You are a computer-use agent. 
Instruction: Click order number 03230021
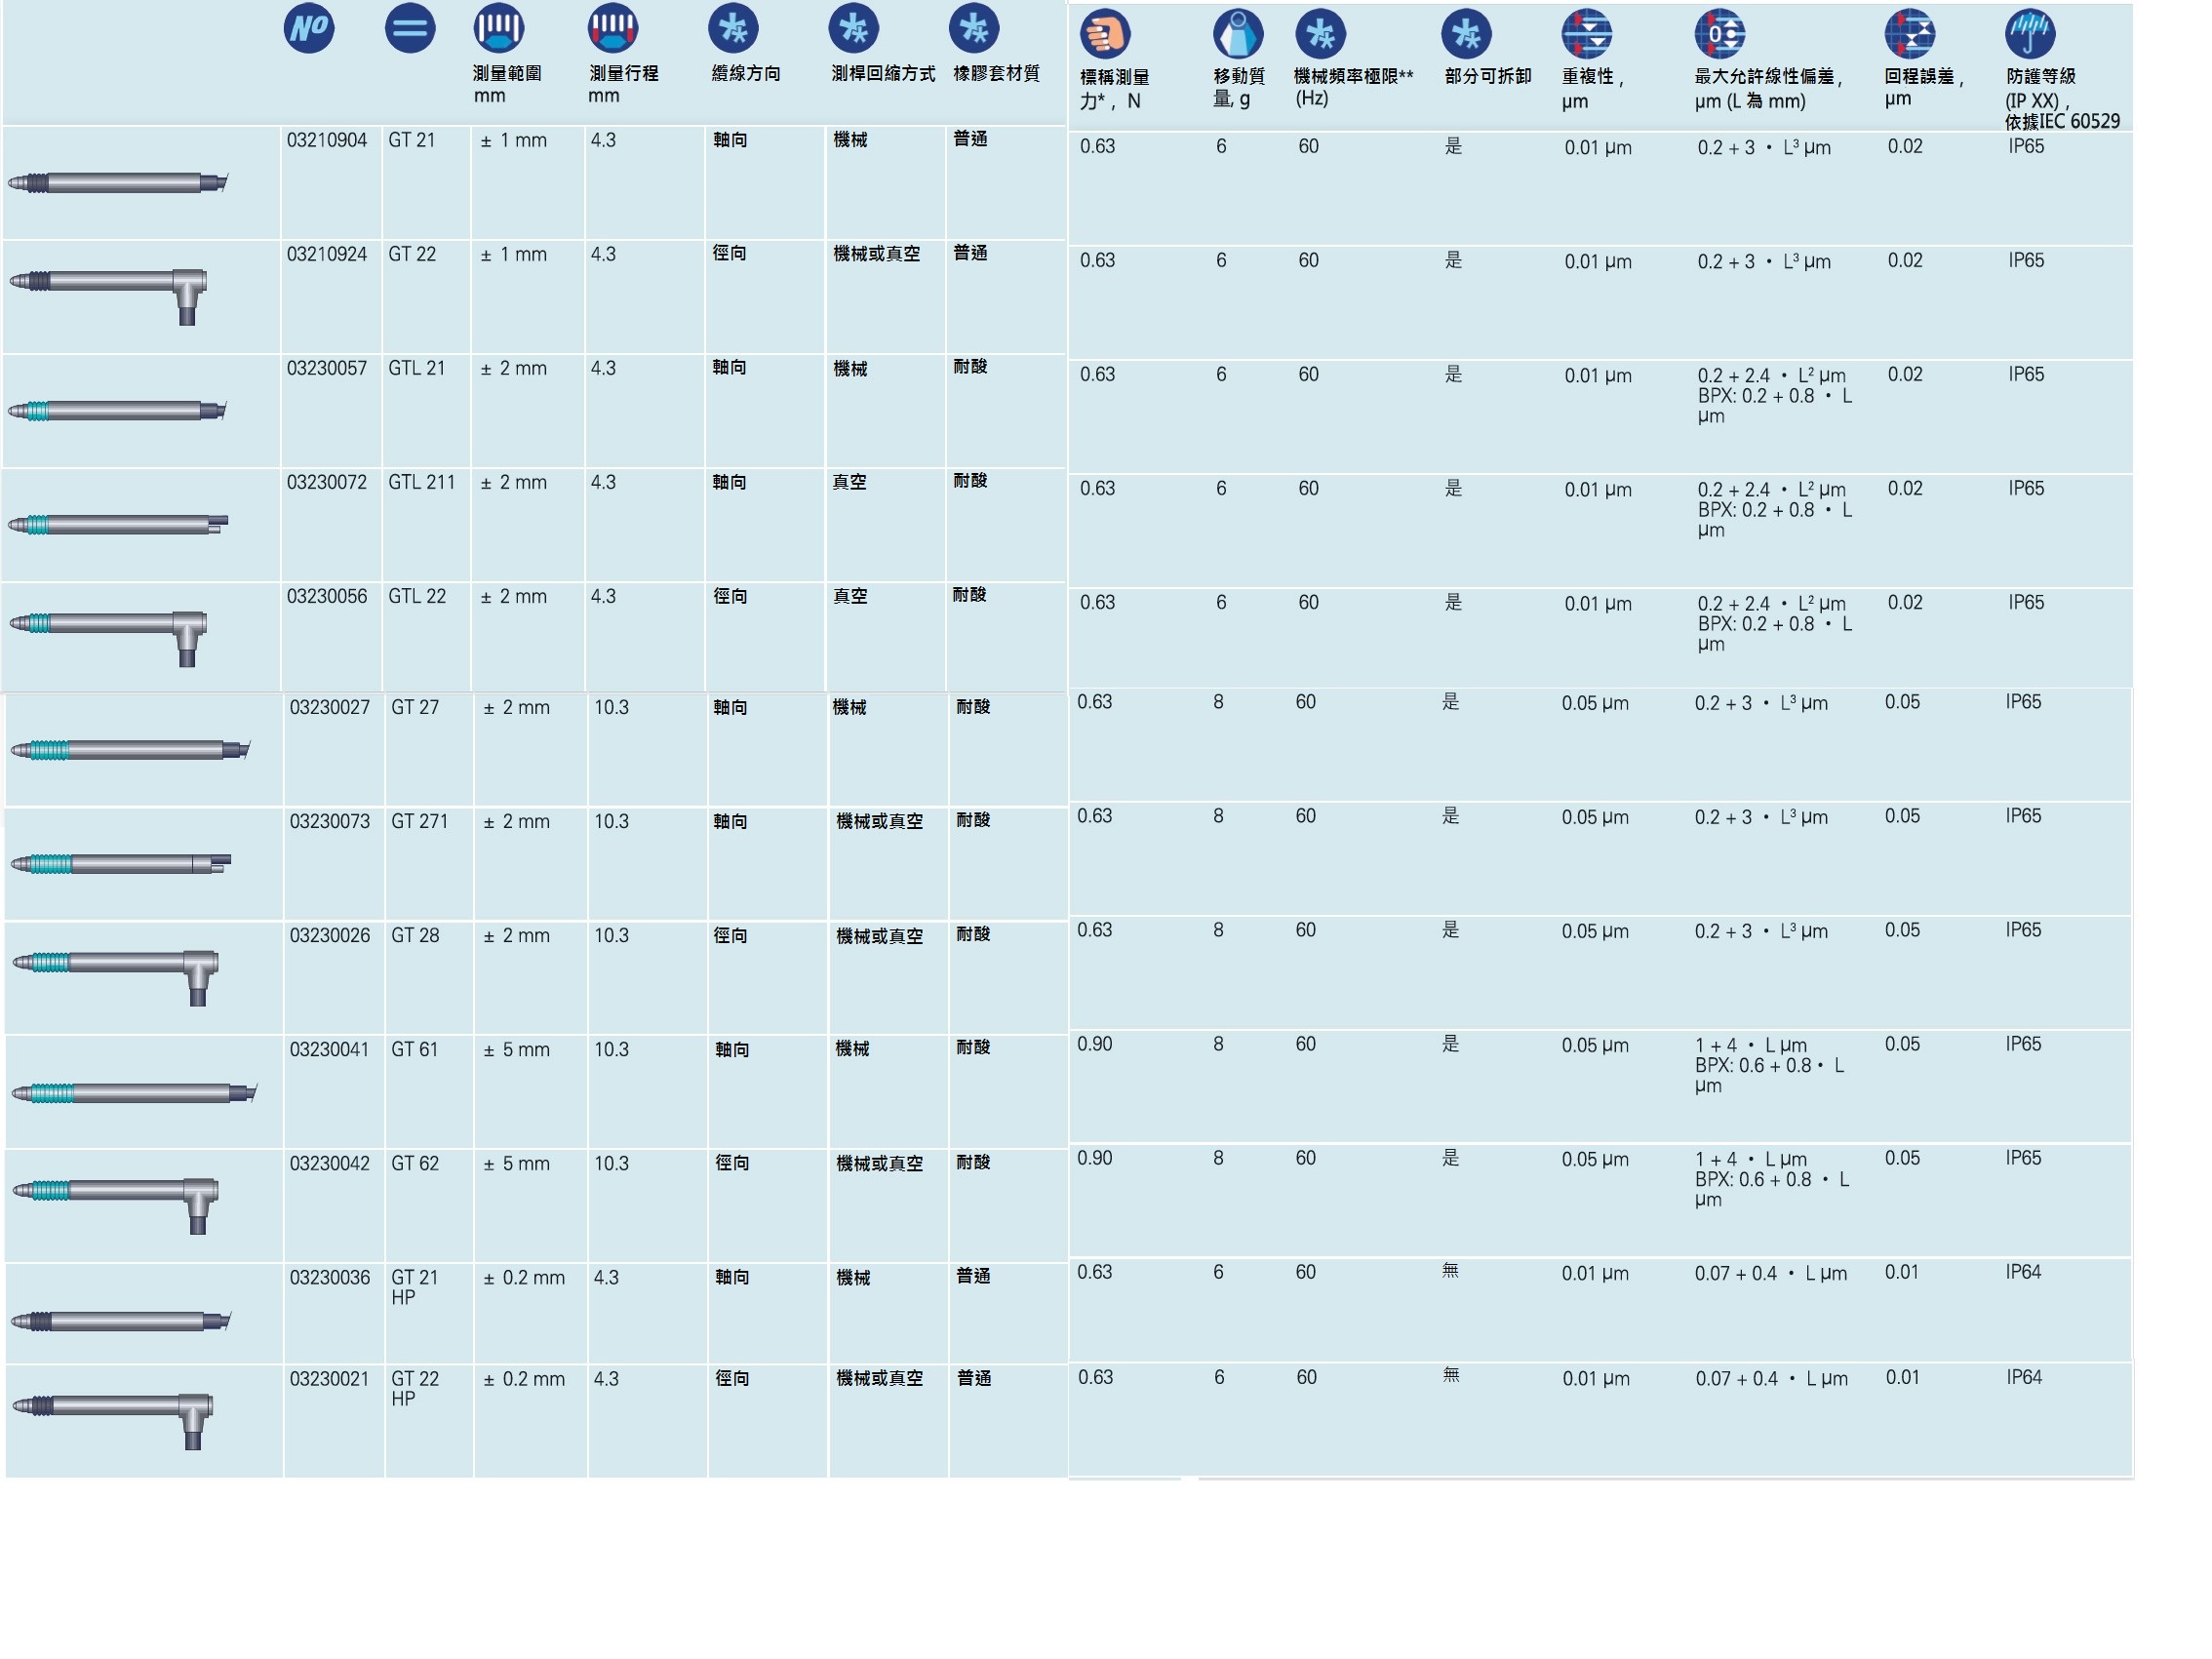[330, 1378]
